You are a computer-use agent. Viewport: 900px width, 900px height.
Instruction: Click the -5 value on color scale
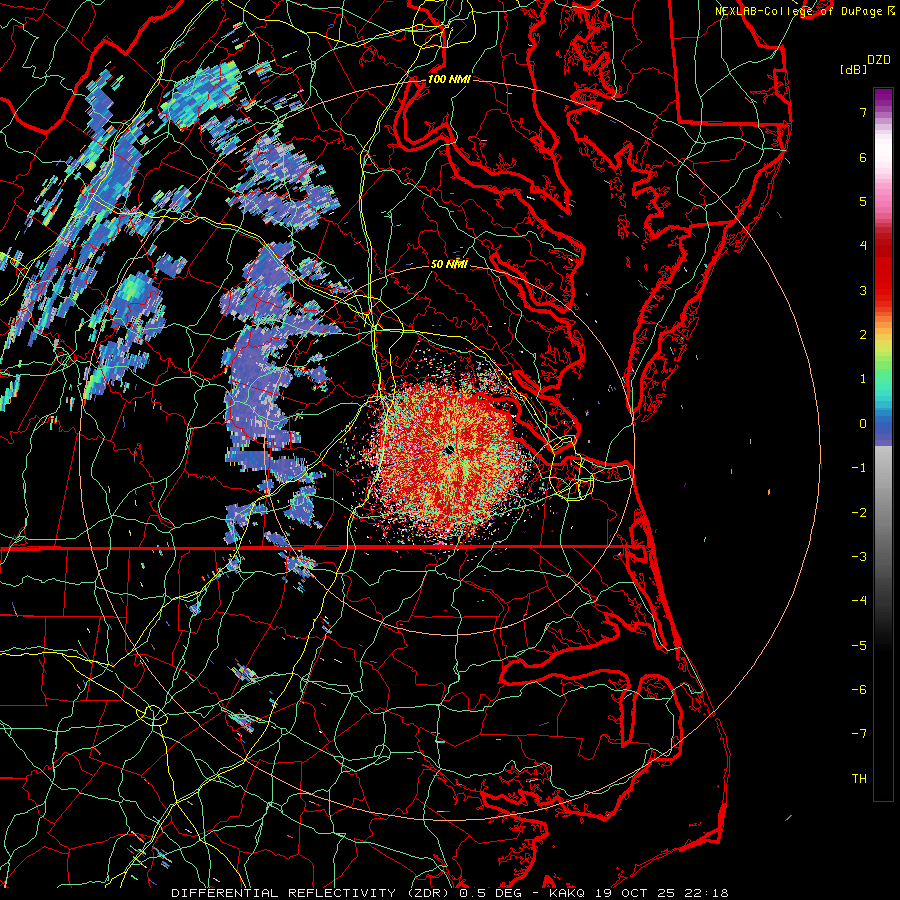859,646
